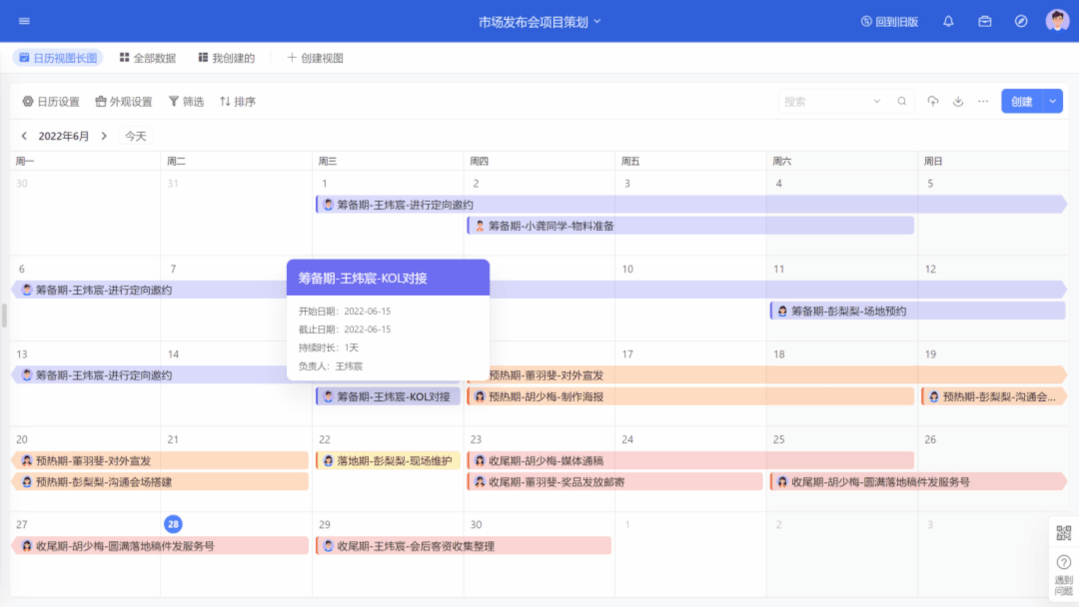Open the QR code icon at bottom right
Viewport: 1079px width, 607px height.
click(x=1063, y=533)
